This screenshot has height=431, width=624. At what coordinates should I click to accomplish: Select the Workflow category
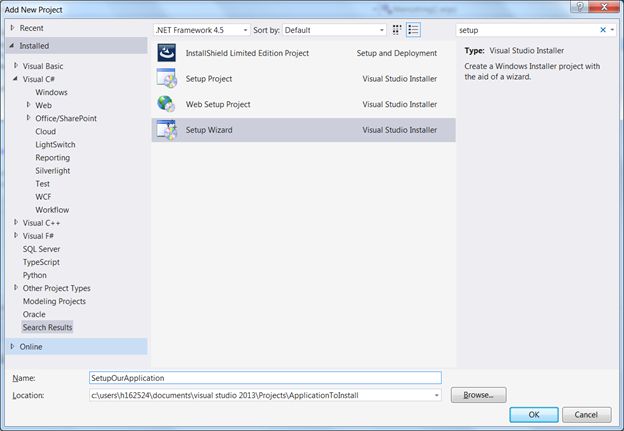[52, 210]
